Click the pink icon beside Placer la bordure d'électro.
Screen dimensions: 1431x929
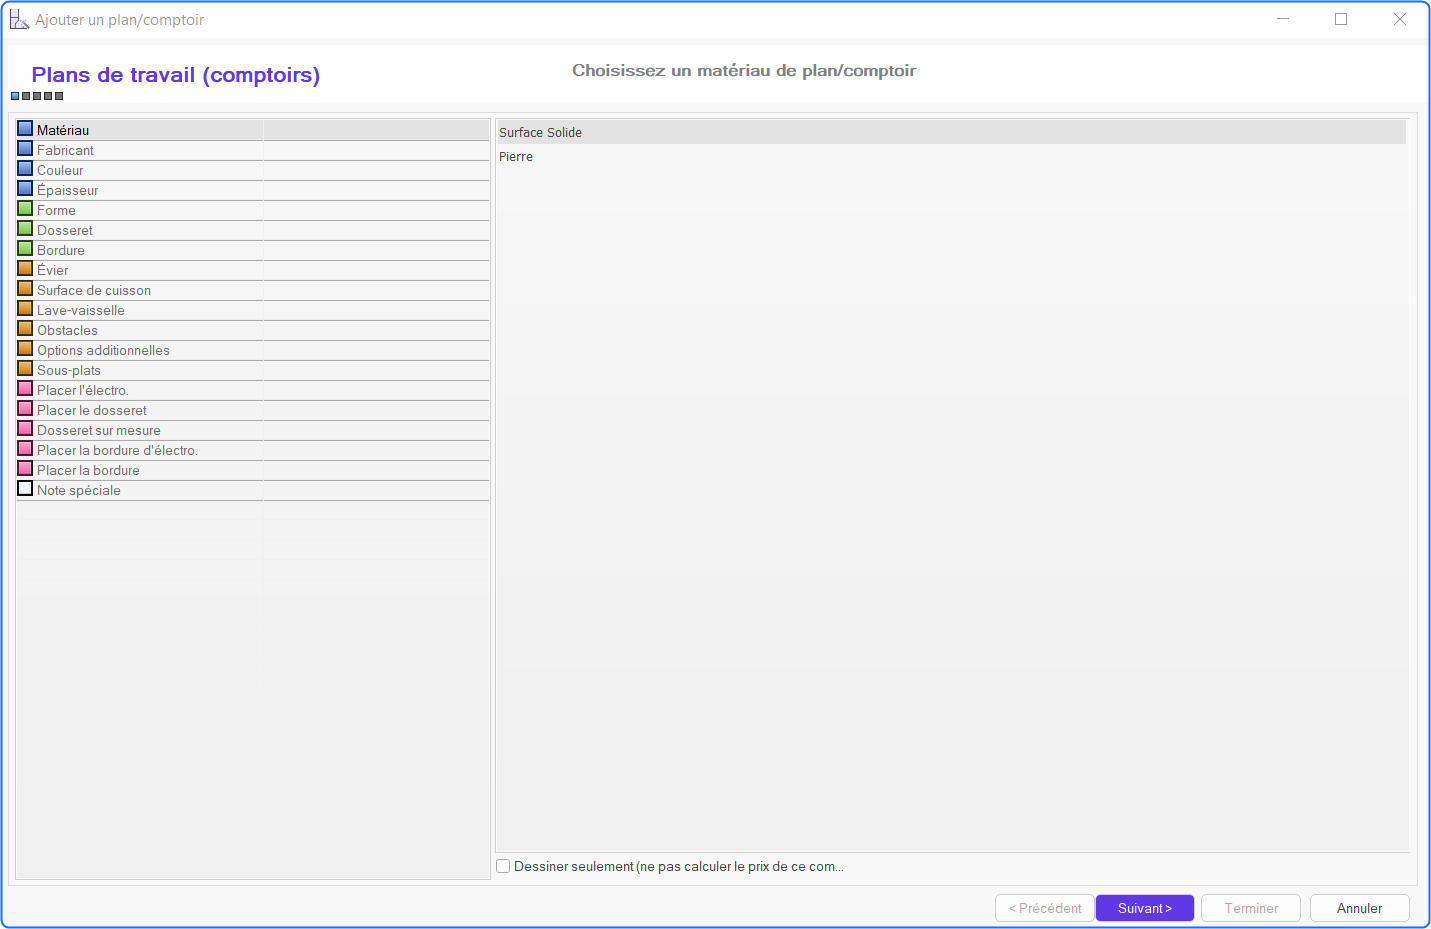coord(25,449)
